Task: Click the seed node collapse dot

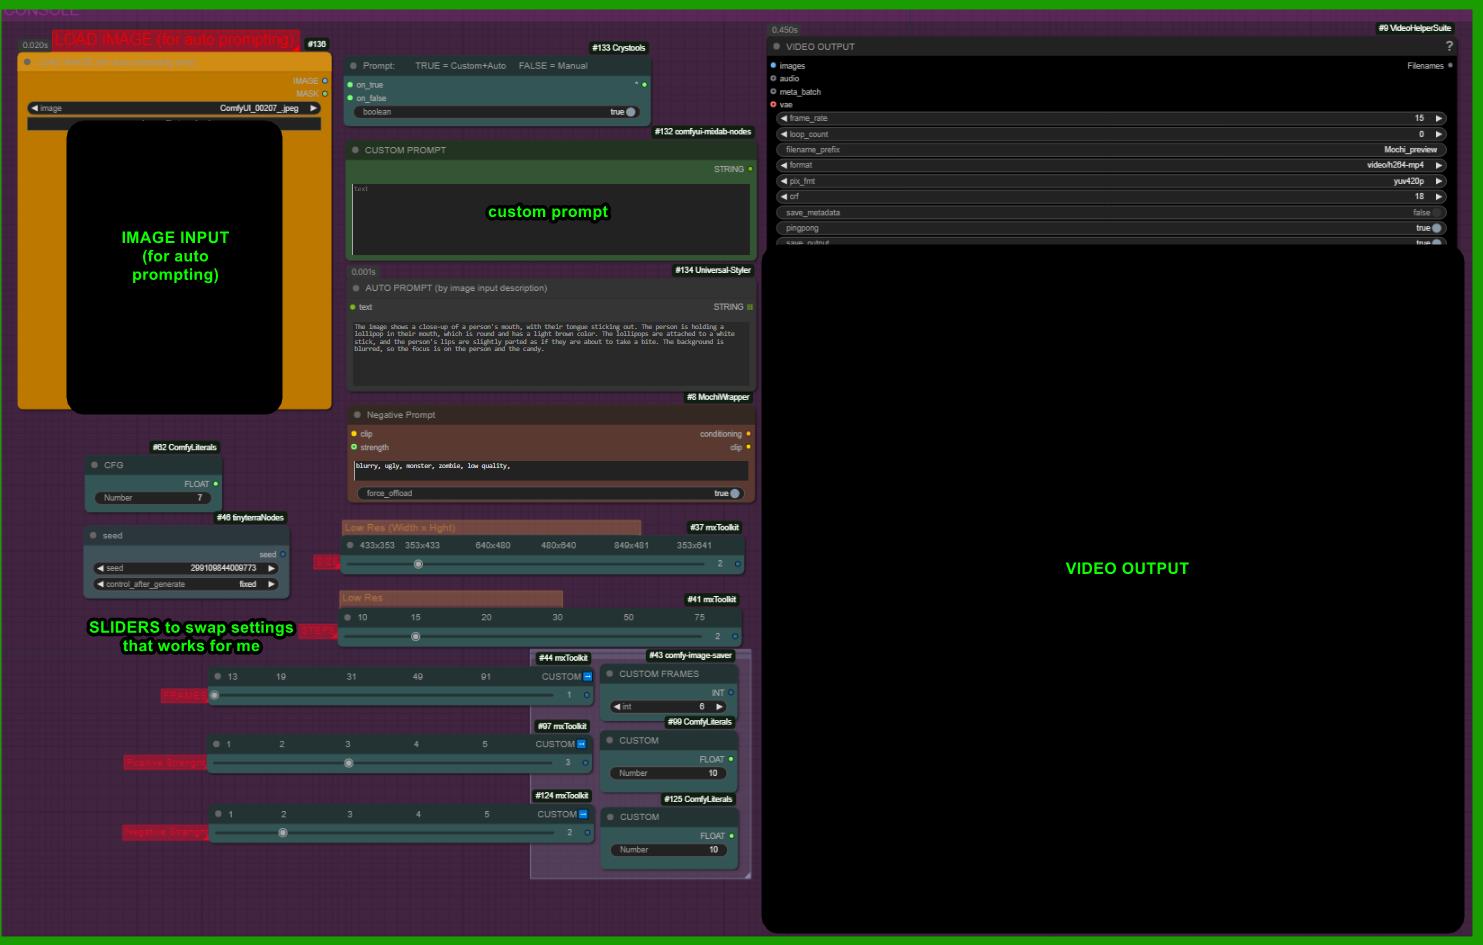Action: click(93, 536)
